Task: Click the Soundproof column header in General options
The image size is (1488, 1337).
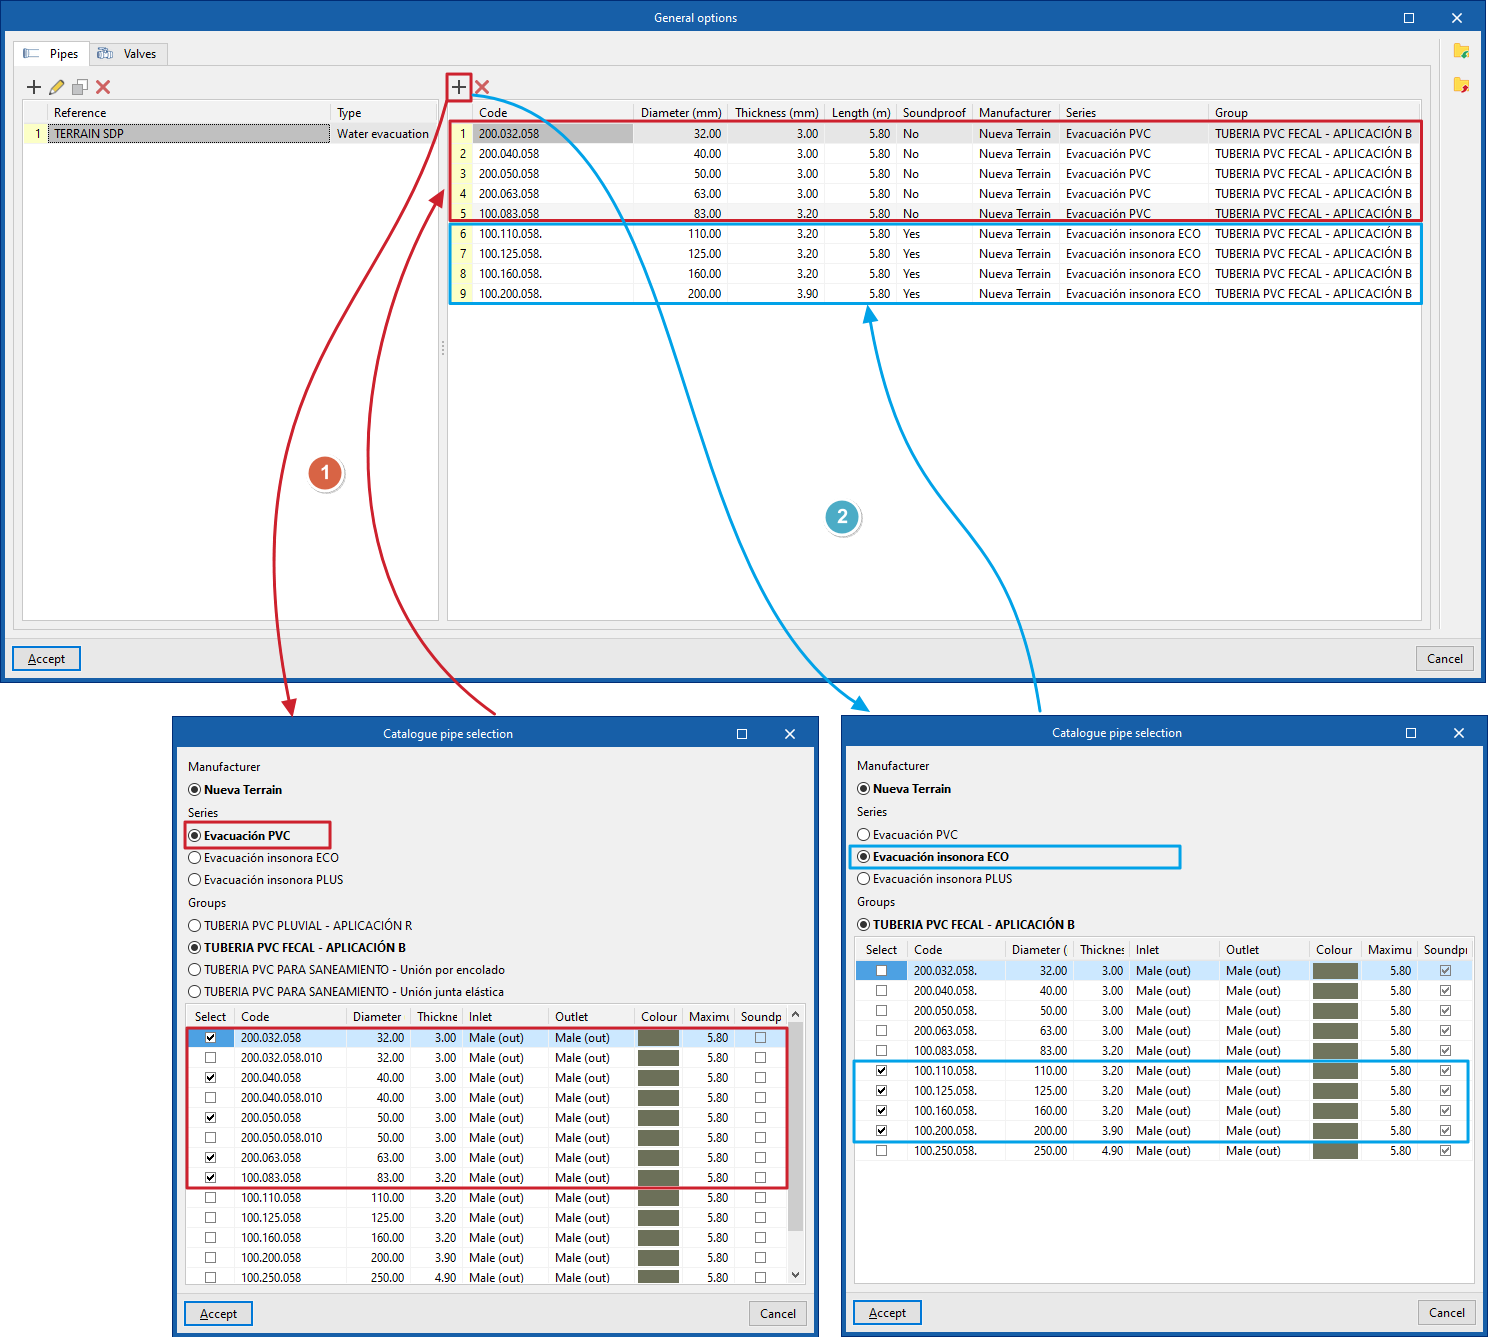Action: coord(934,113)
